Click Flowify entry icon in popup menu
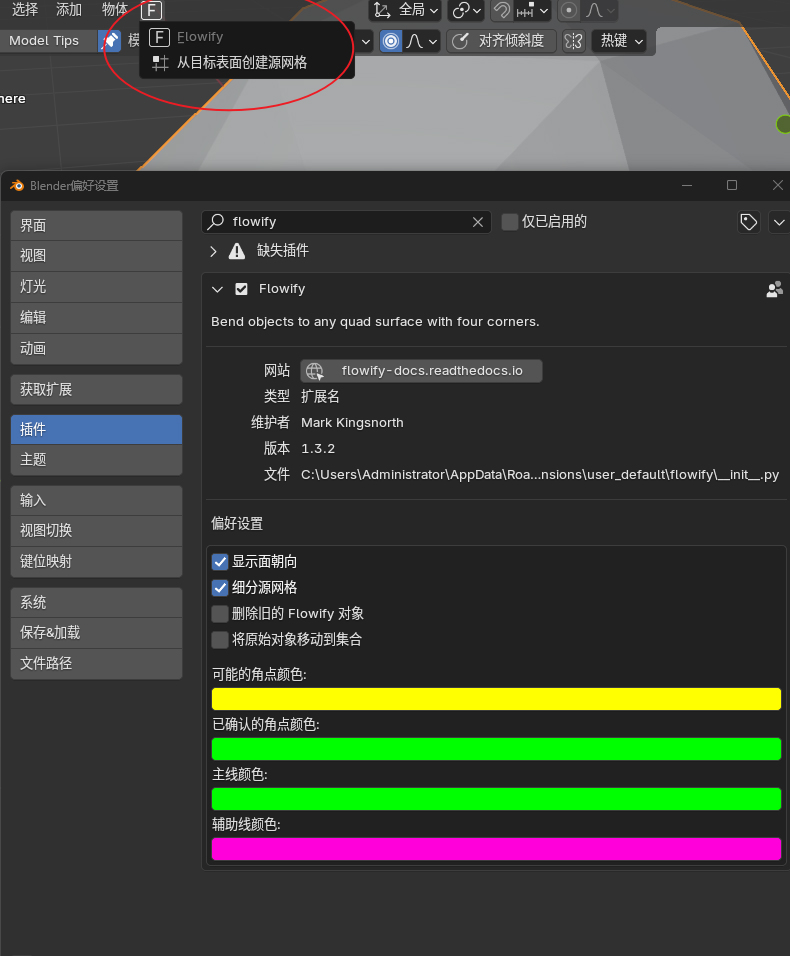Screen dimensions: 790x956 click(160, 37)
